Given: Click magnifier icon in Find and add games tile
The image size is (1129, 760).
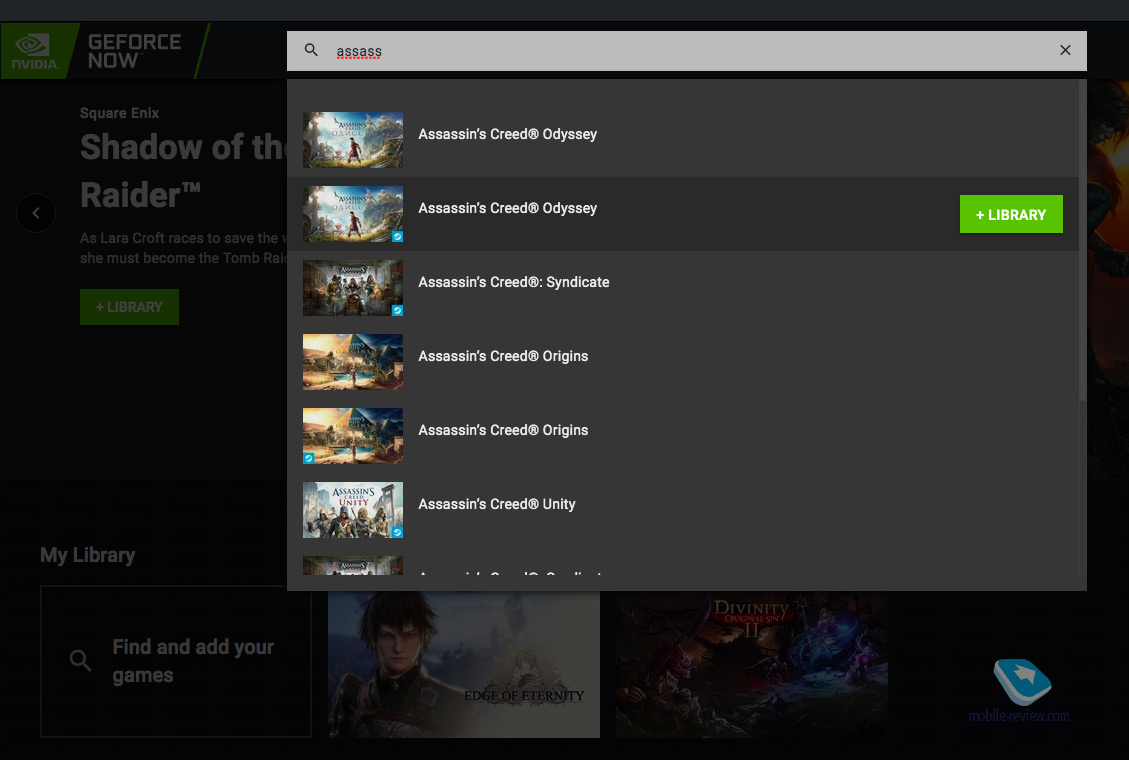Looking at the screenshot, I should tap(80, 660).
